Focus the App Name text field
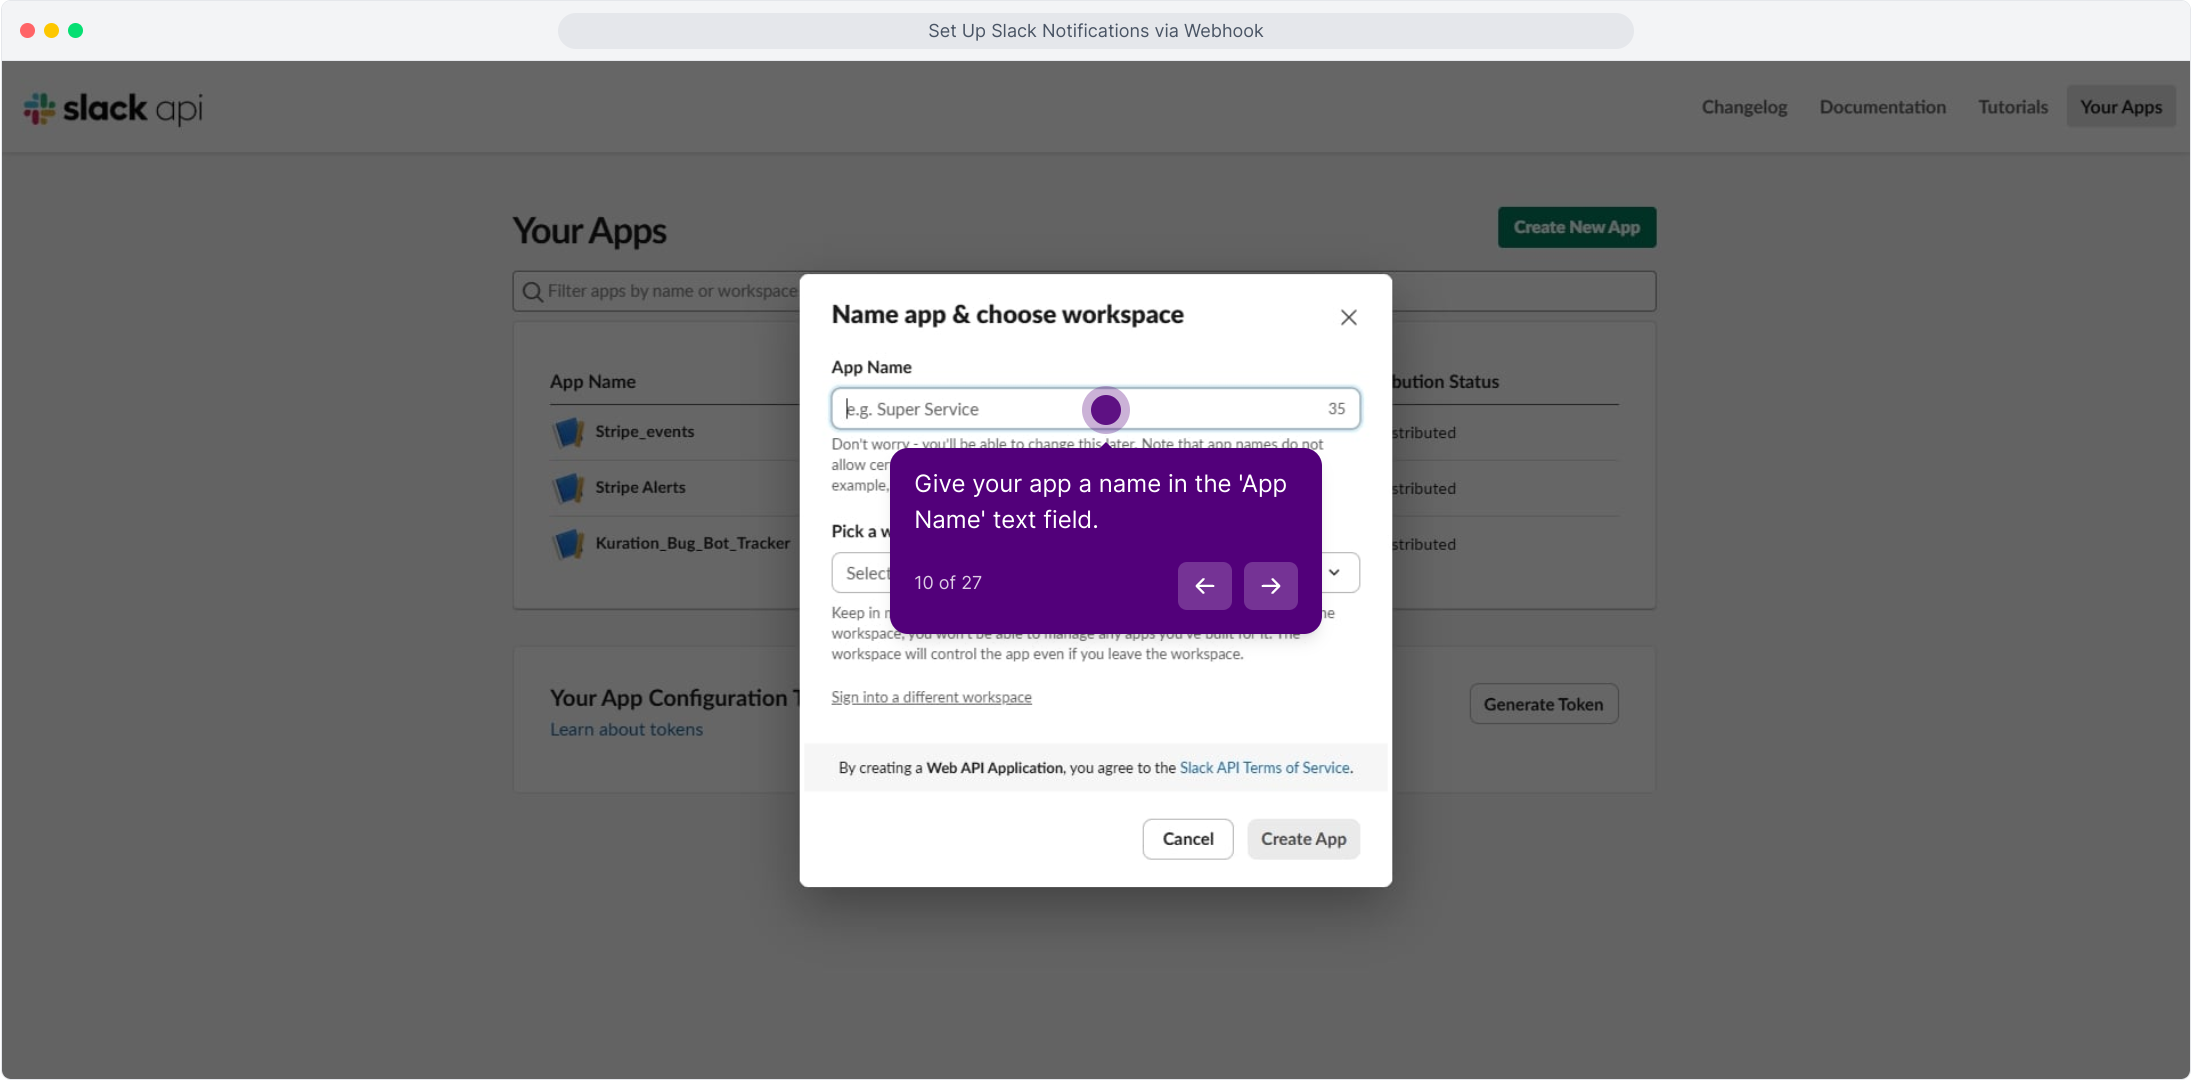The width and height of the screenshot is (2192, 1080). [x=1095, y=409]
